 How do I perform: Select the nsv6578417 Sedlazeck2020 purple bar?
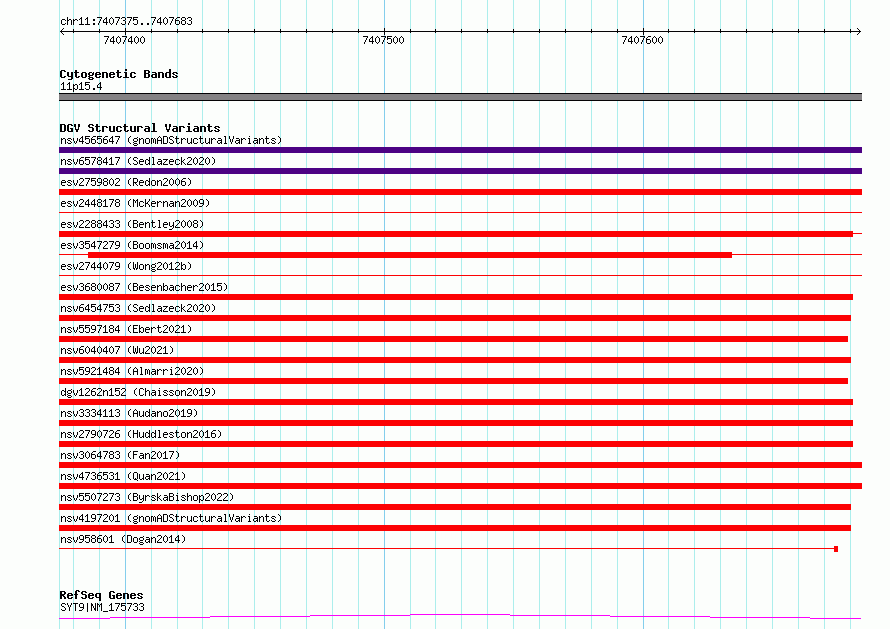(460, 171)
